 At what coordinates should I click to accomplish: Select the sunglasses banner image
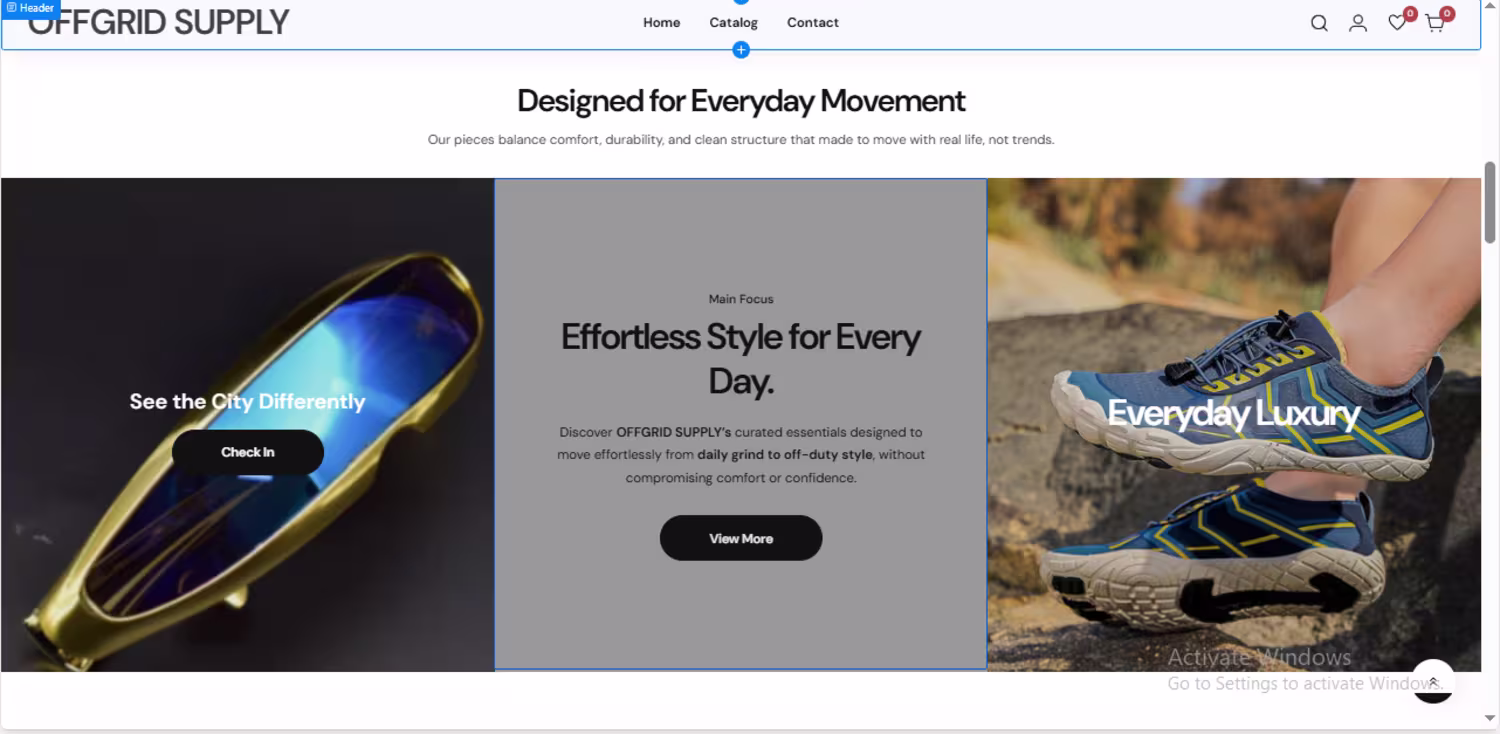pyautogui.click(x=247, y=425)
